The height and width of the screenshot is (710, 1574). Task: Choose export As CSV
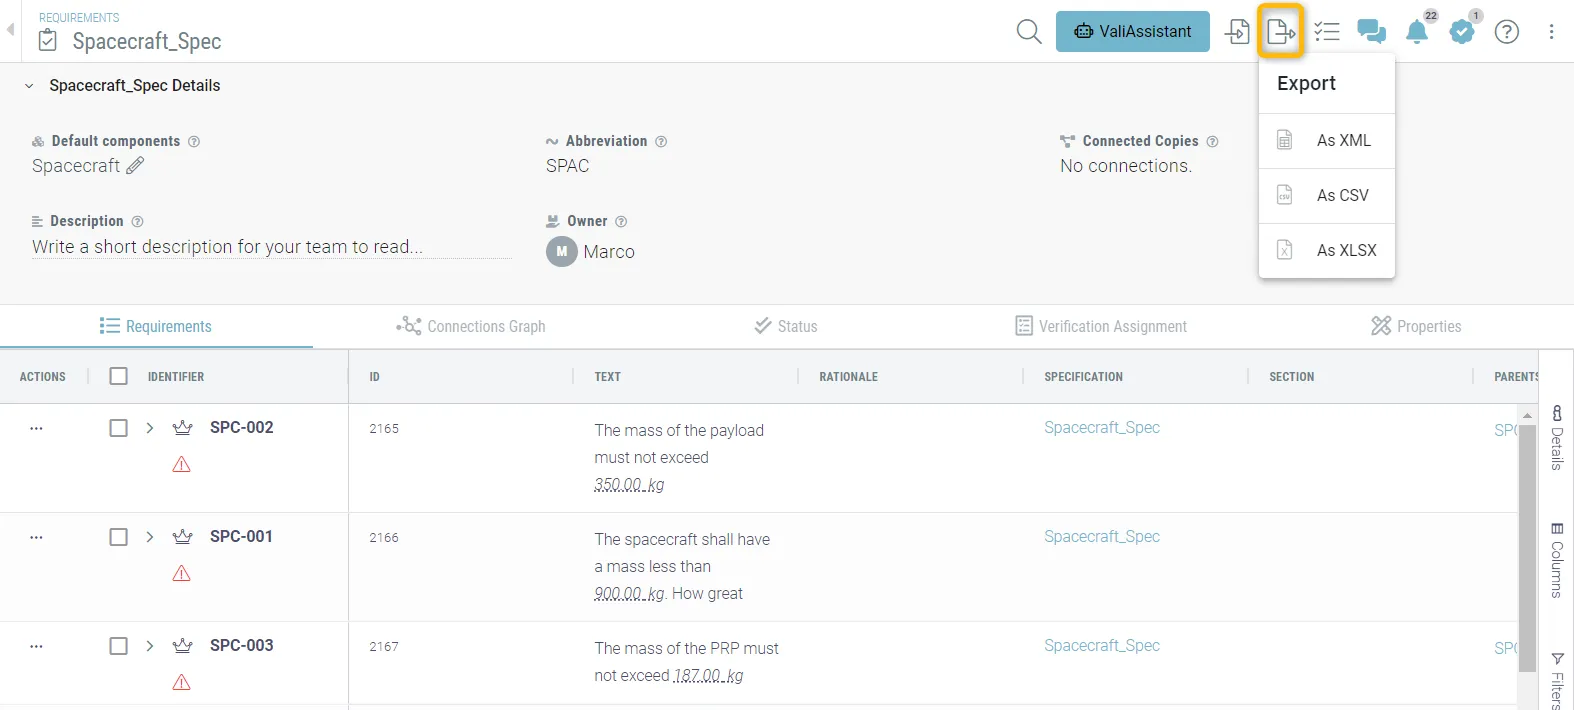click(x=1341, y=195)
